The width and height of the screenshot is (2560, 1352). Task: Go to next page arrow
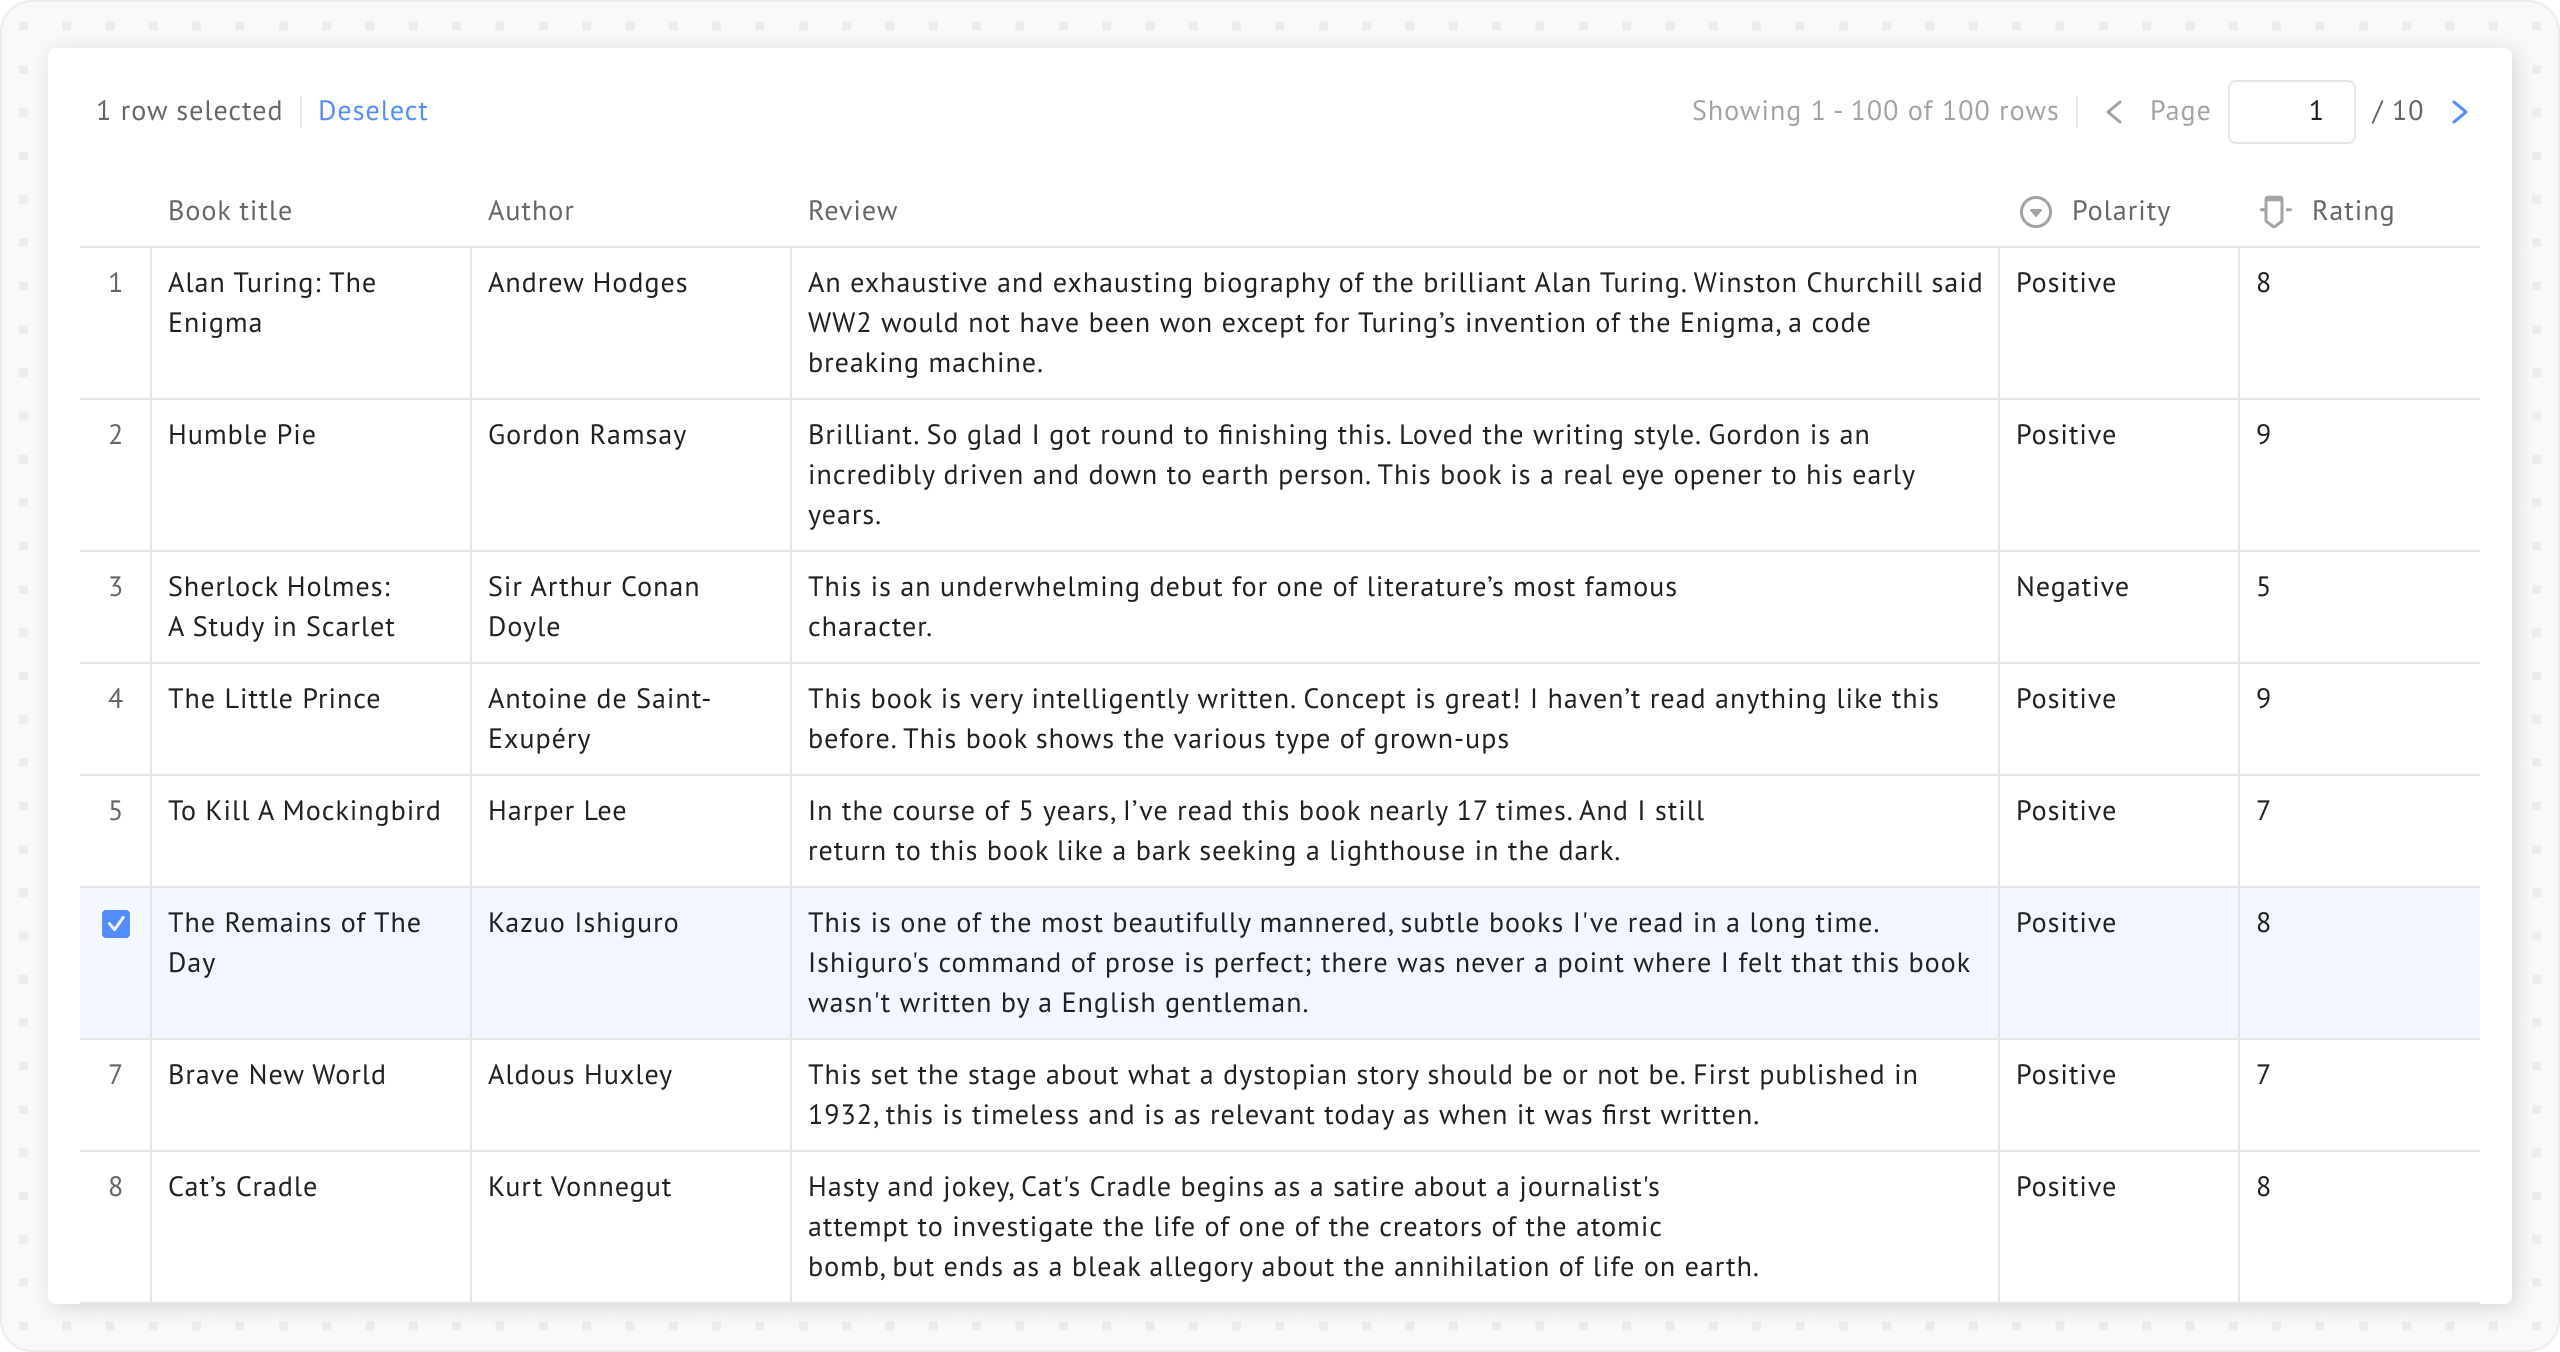pyautogui.click(x=2460, y=112)
